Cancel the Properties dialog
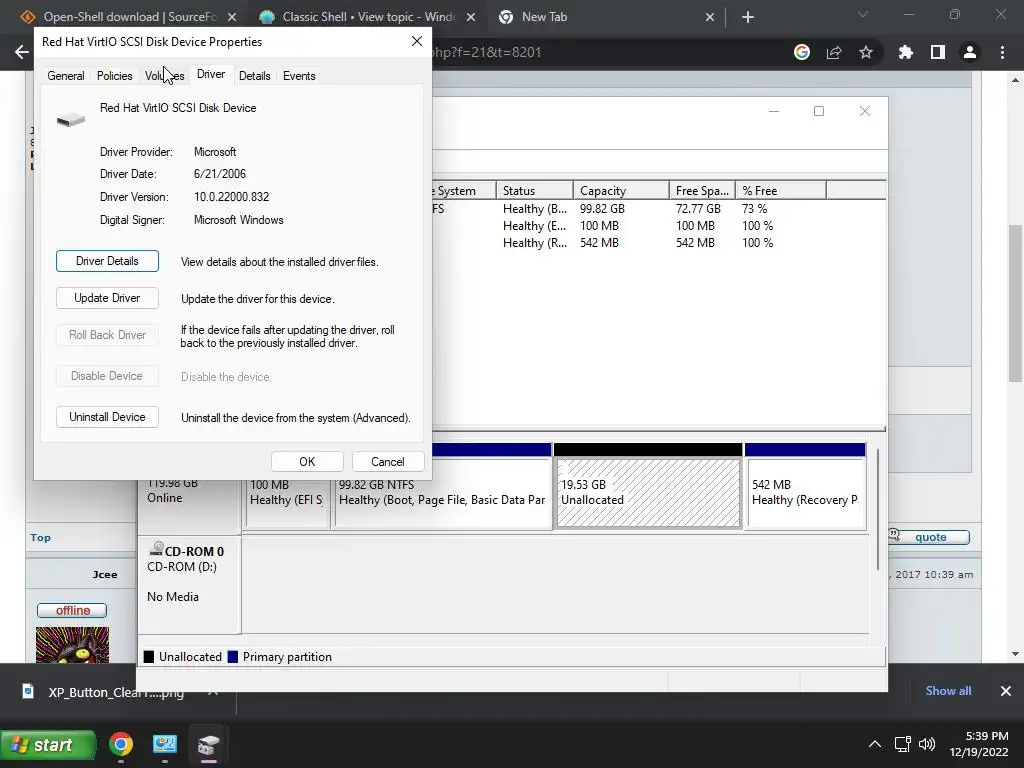 pos(388,462)
